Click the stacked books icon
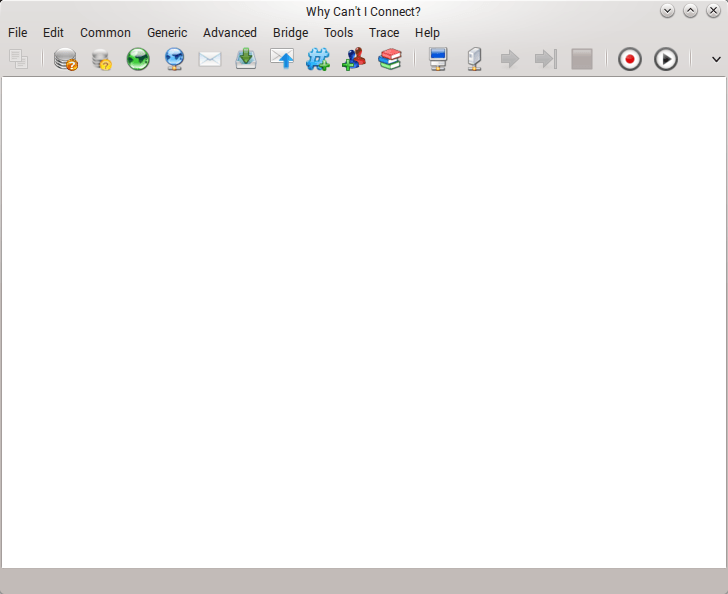The width and height of the screenshot is (728, 594). tap(390, 59)
